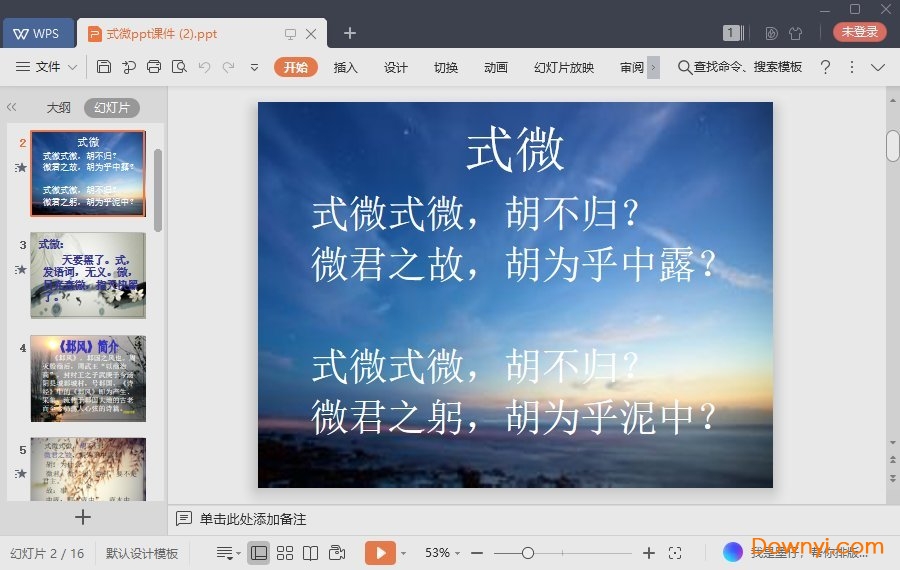Go to next slide double arrow
This screenshot has width=900, height=570.
click(893, 478)
